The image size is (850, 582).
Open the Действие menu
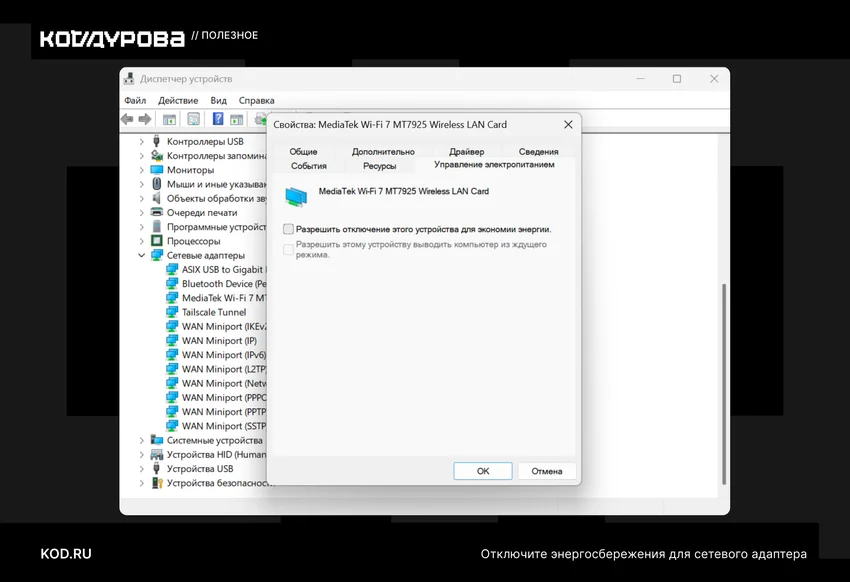178,100
